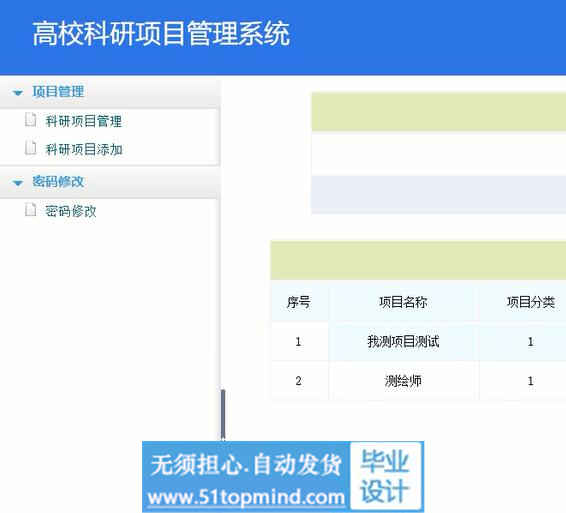Image resolution: width=566 pixels, height=513 pixels.
Task: Click the 毕业设计 banner button
Action: 386,476
